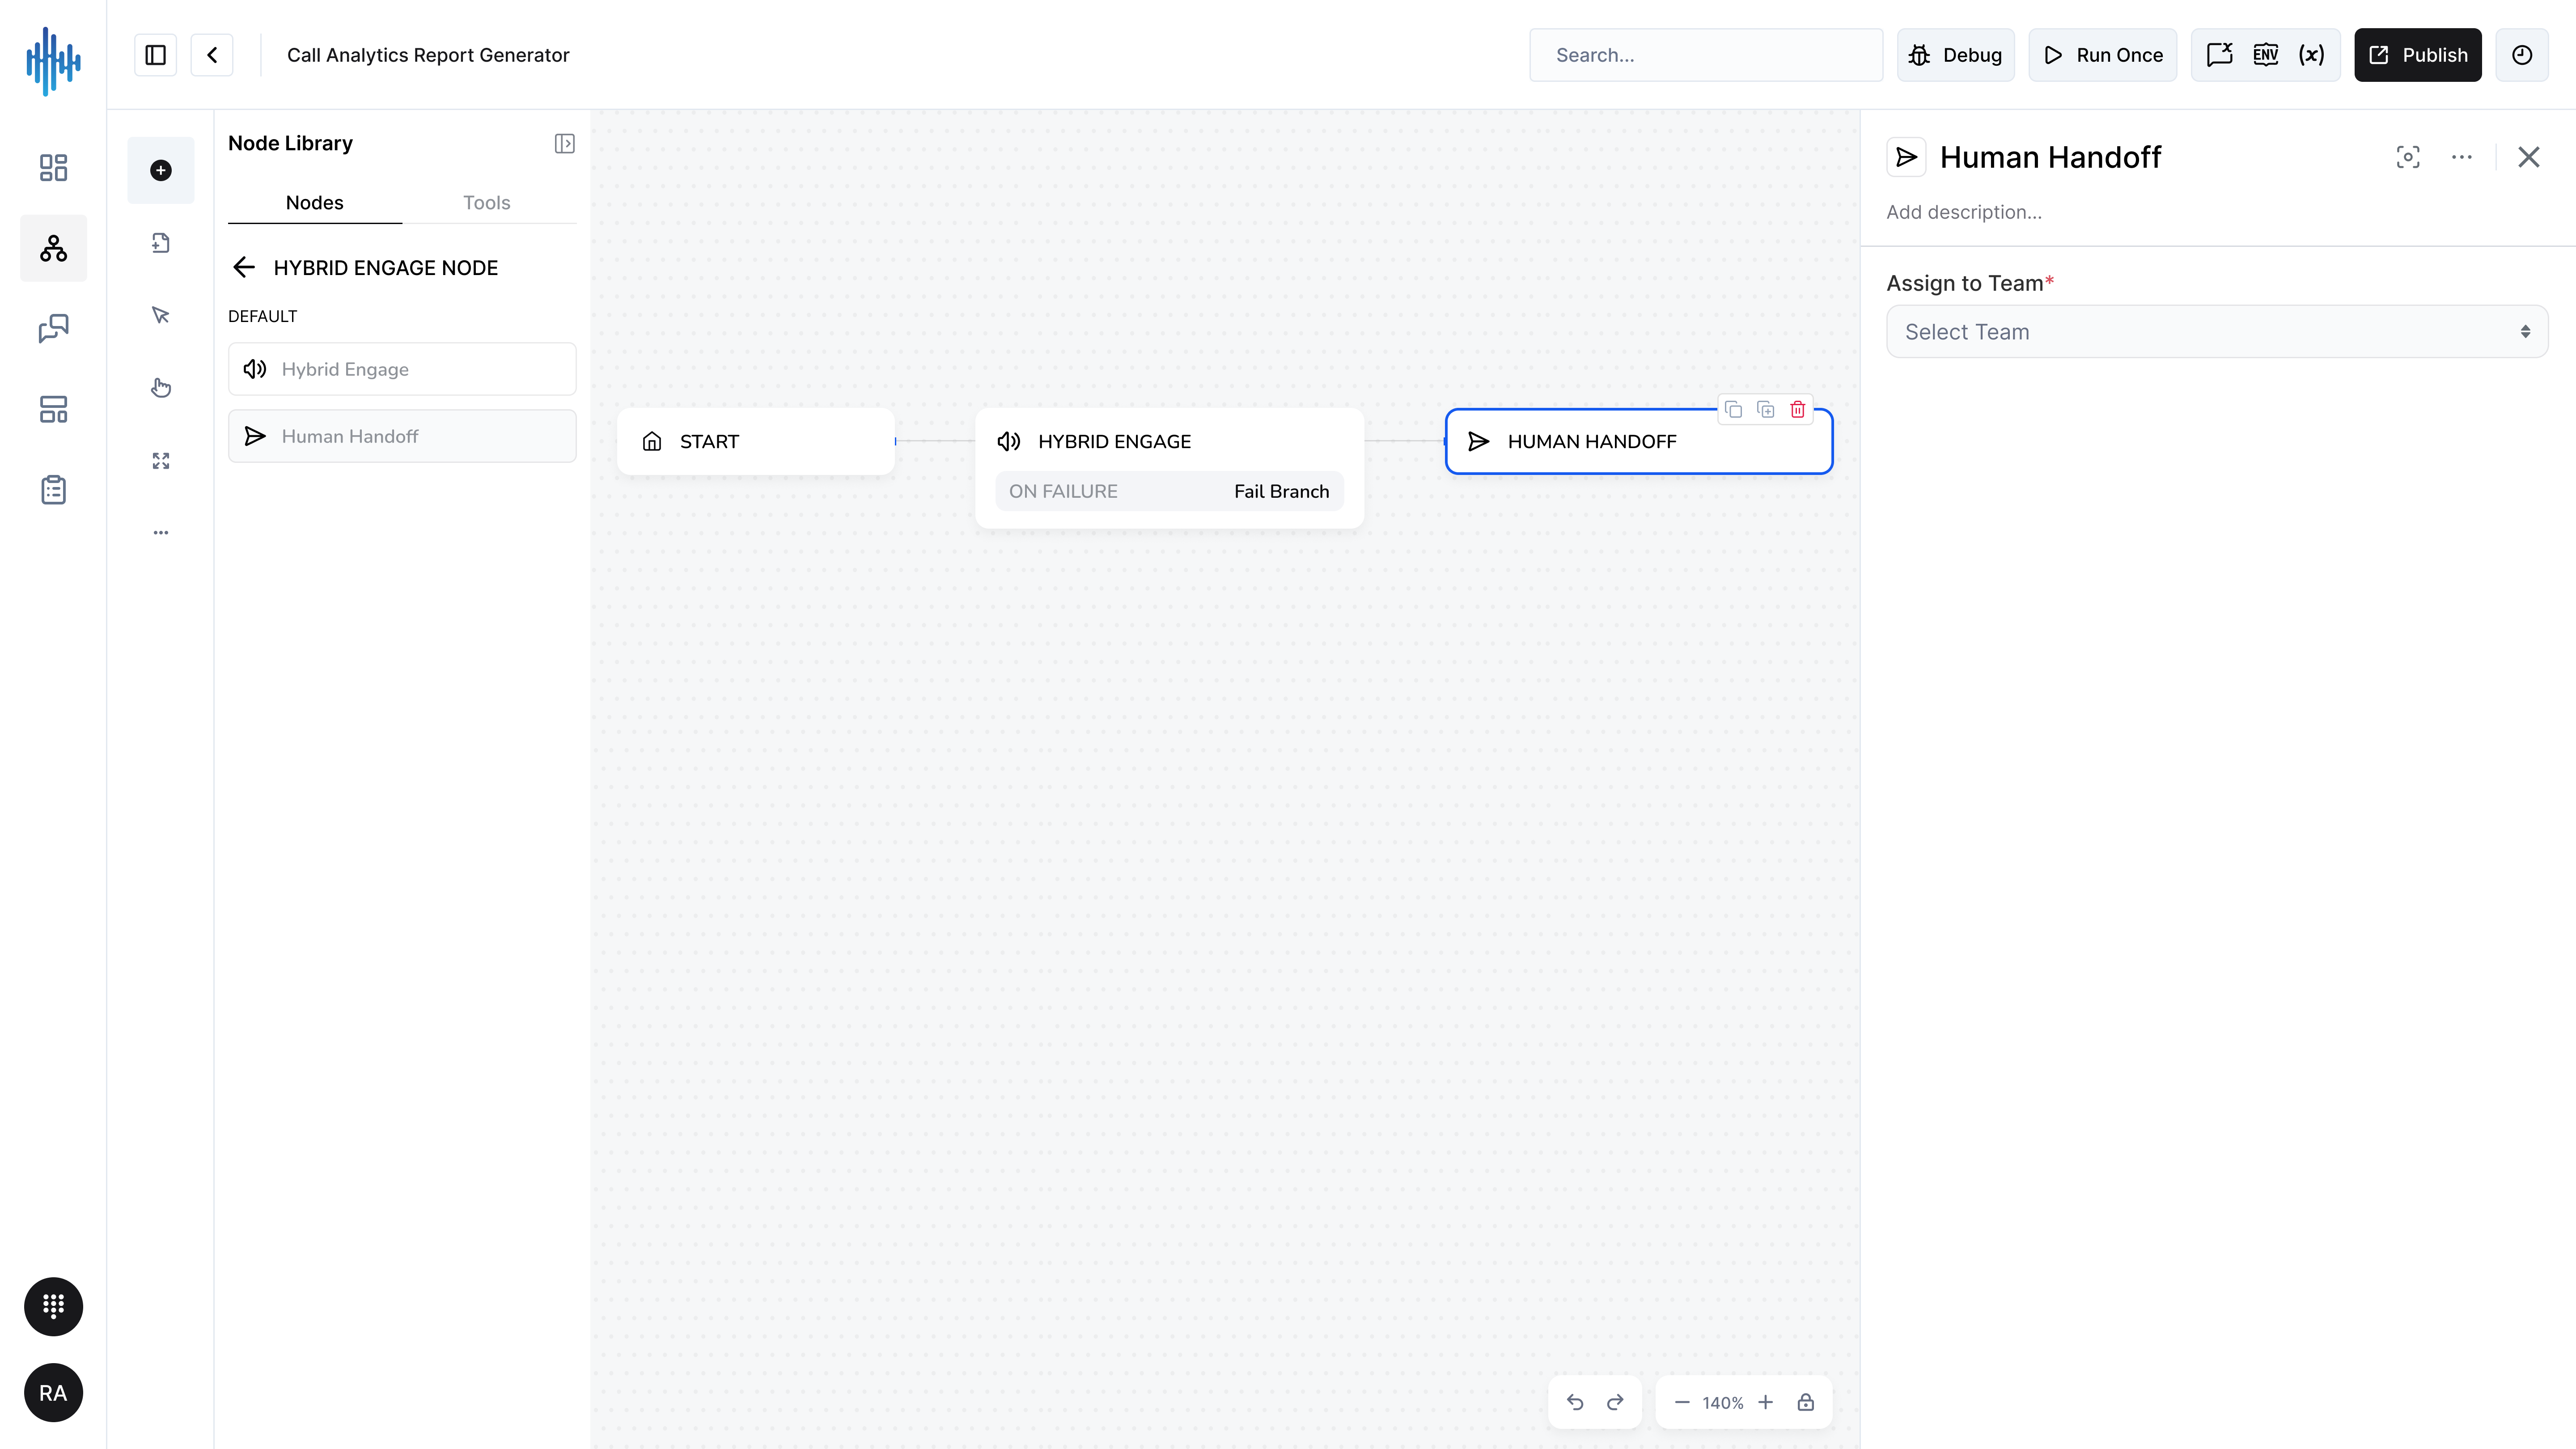
Task: Collapse the Node Library panel
Action: pos(564,144)
